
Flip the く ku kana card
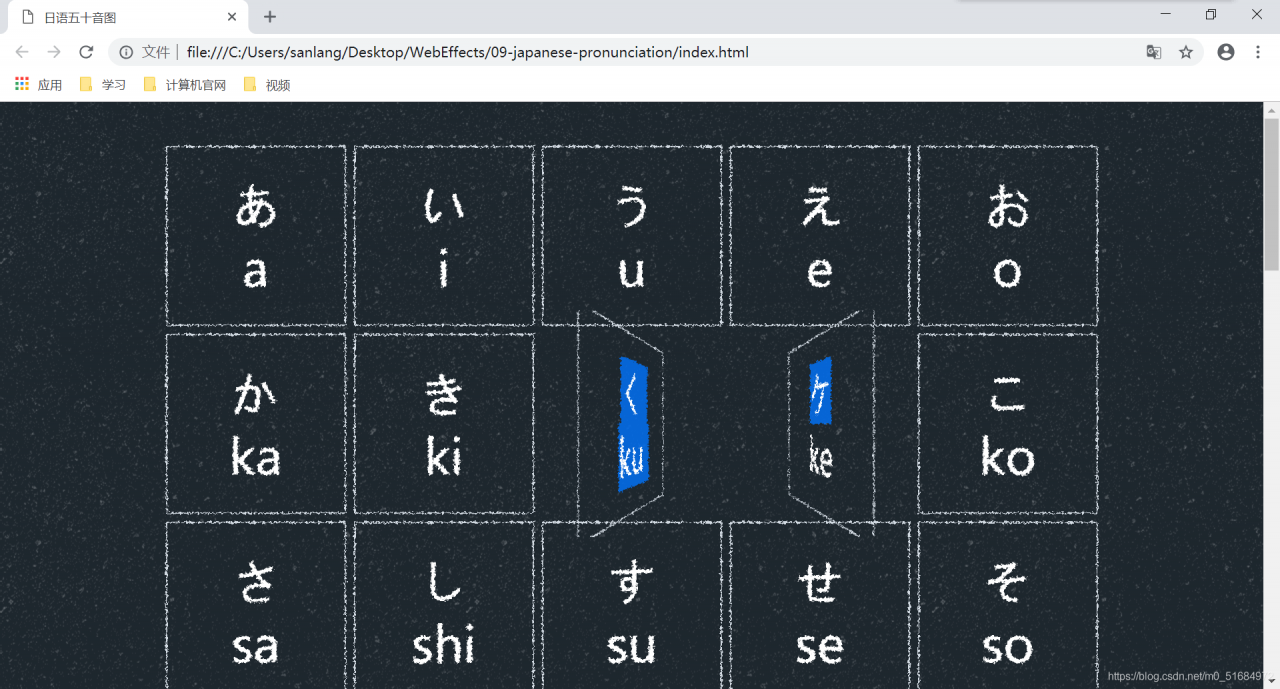pyautogui.click(x=631, y=423)
